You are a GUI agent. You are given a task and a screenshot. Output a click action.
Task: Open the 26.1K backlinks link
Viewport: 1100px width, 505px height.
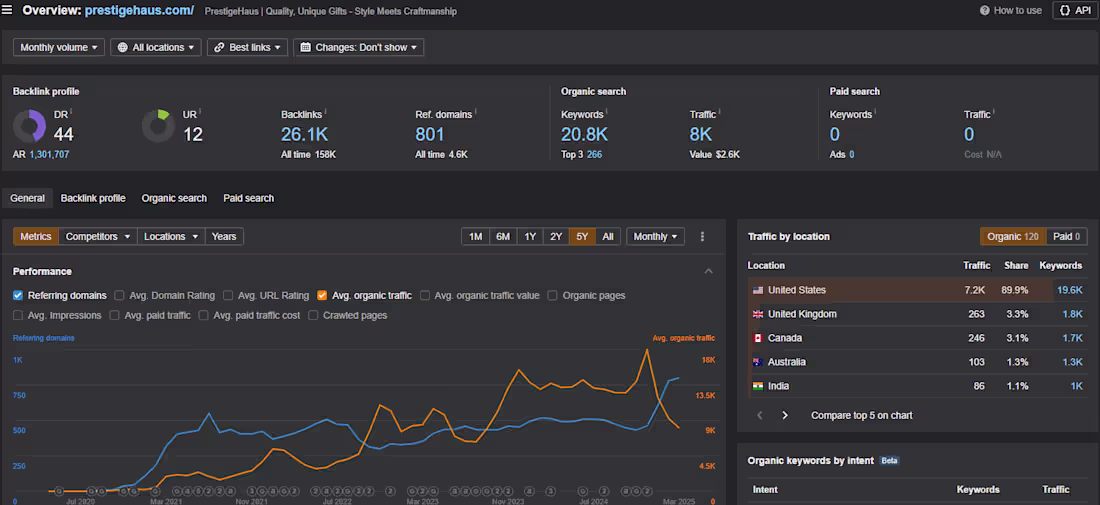pyautogui.click(x=306, y=134)
